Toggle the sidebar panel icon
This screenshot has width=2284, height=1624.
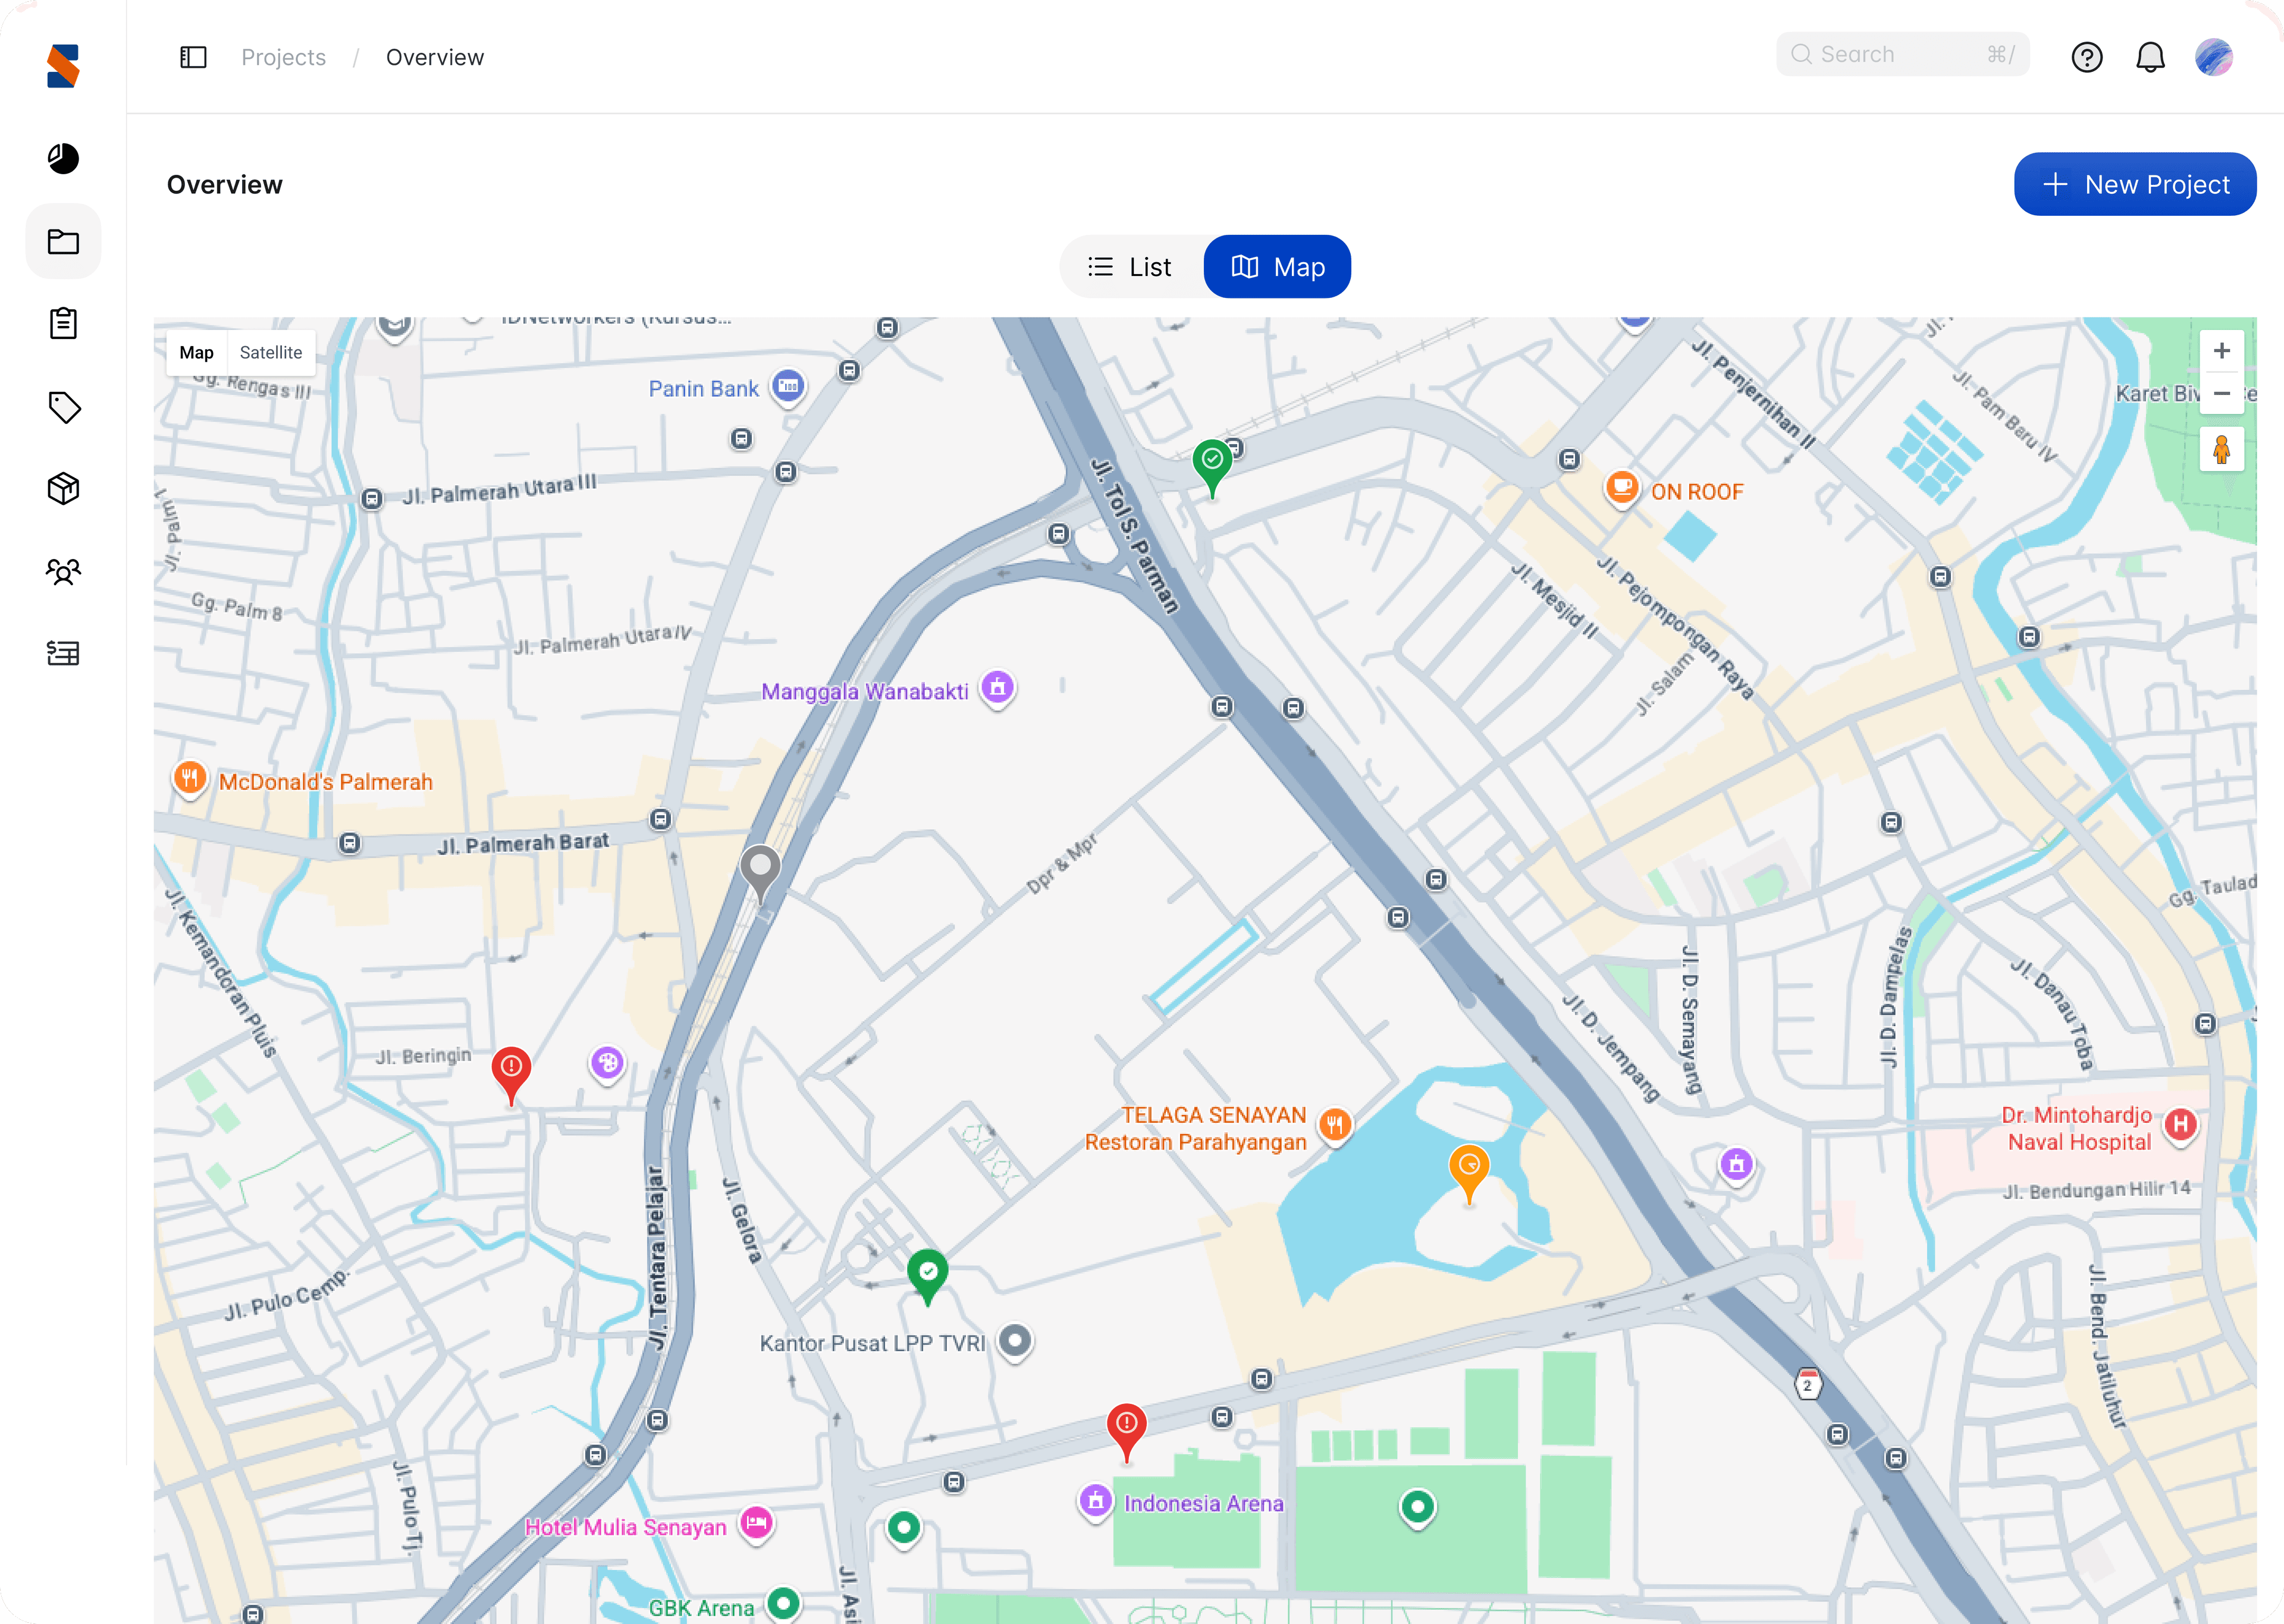pyautogui.click(x=193, y=57)
